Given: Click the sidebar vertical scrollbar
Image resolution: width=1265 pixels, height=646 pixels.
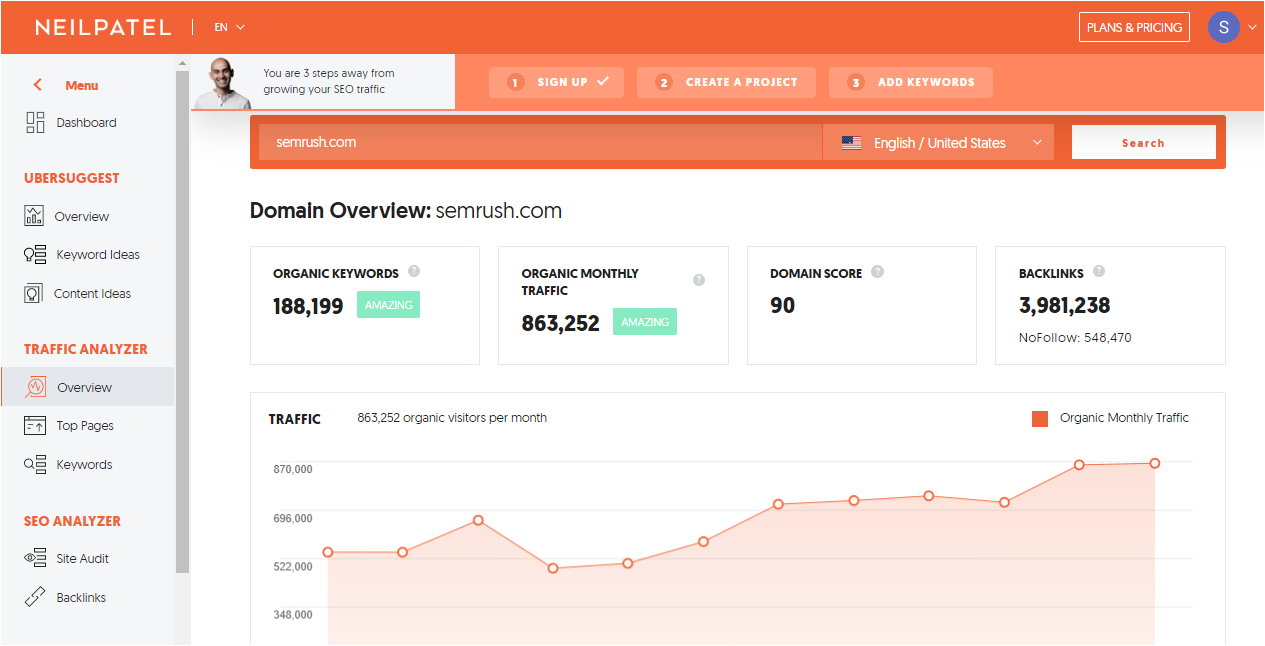Looking at the screenshot, I should point(182,320).
